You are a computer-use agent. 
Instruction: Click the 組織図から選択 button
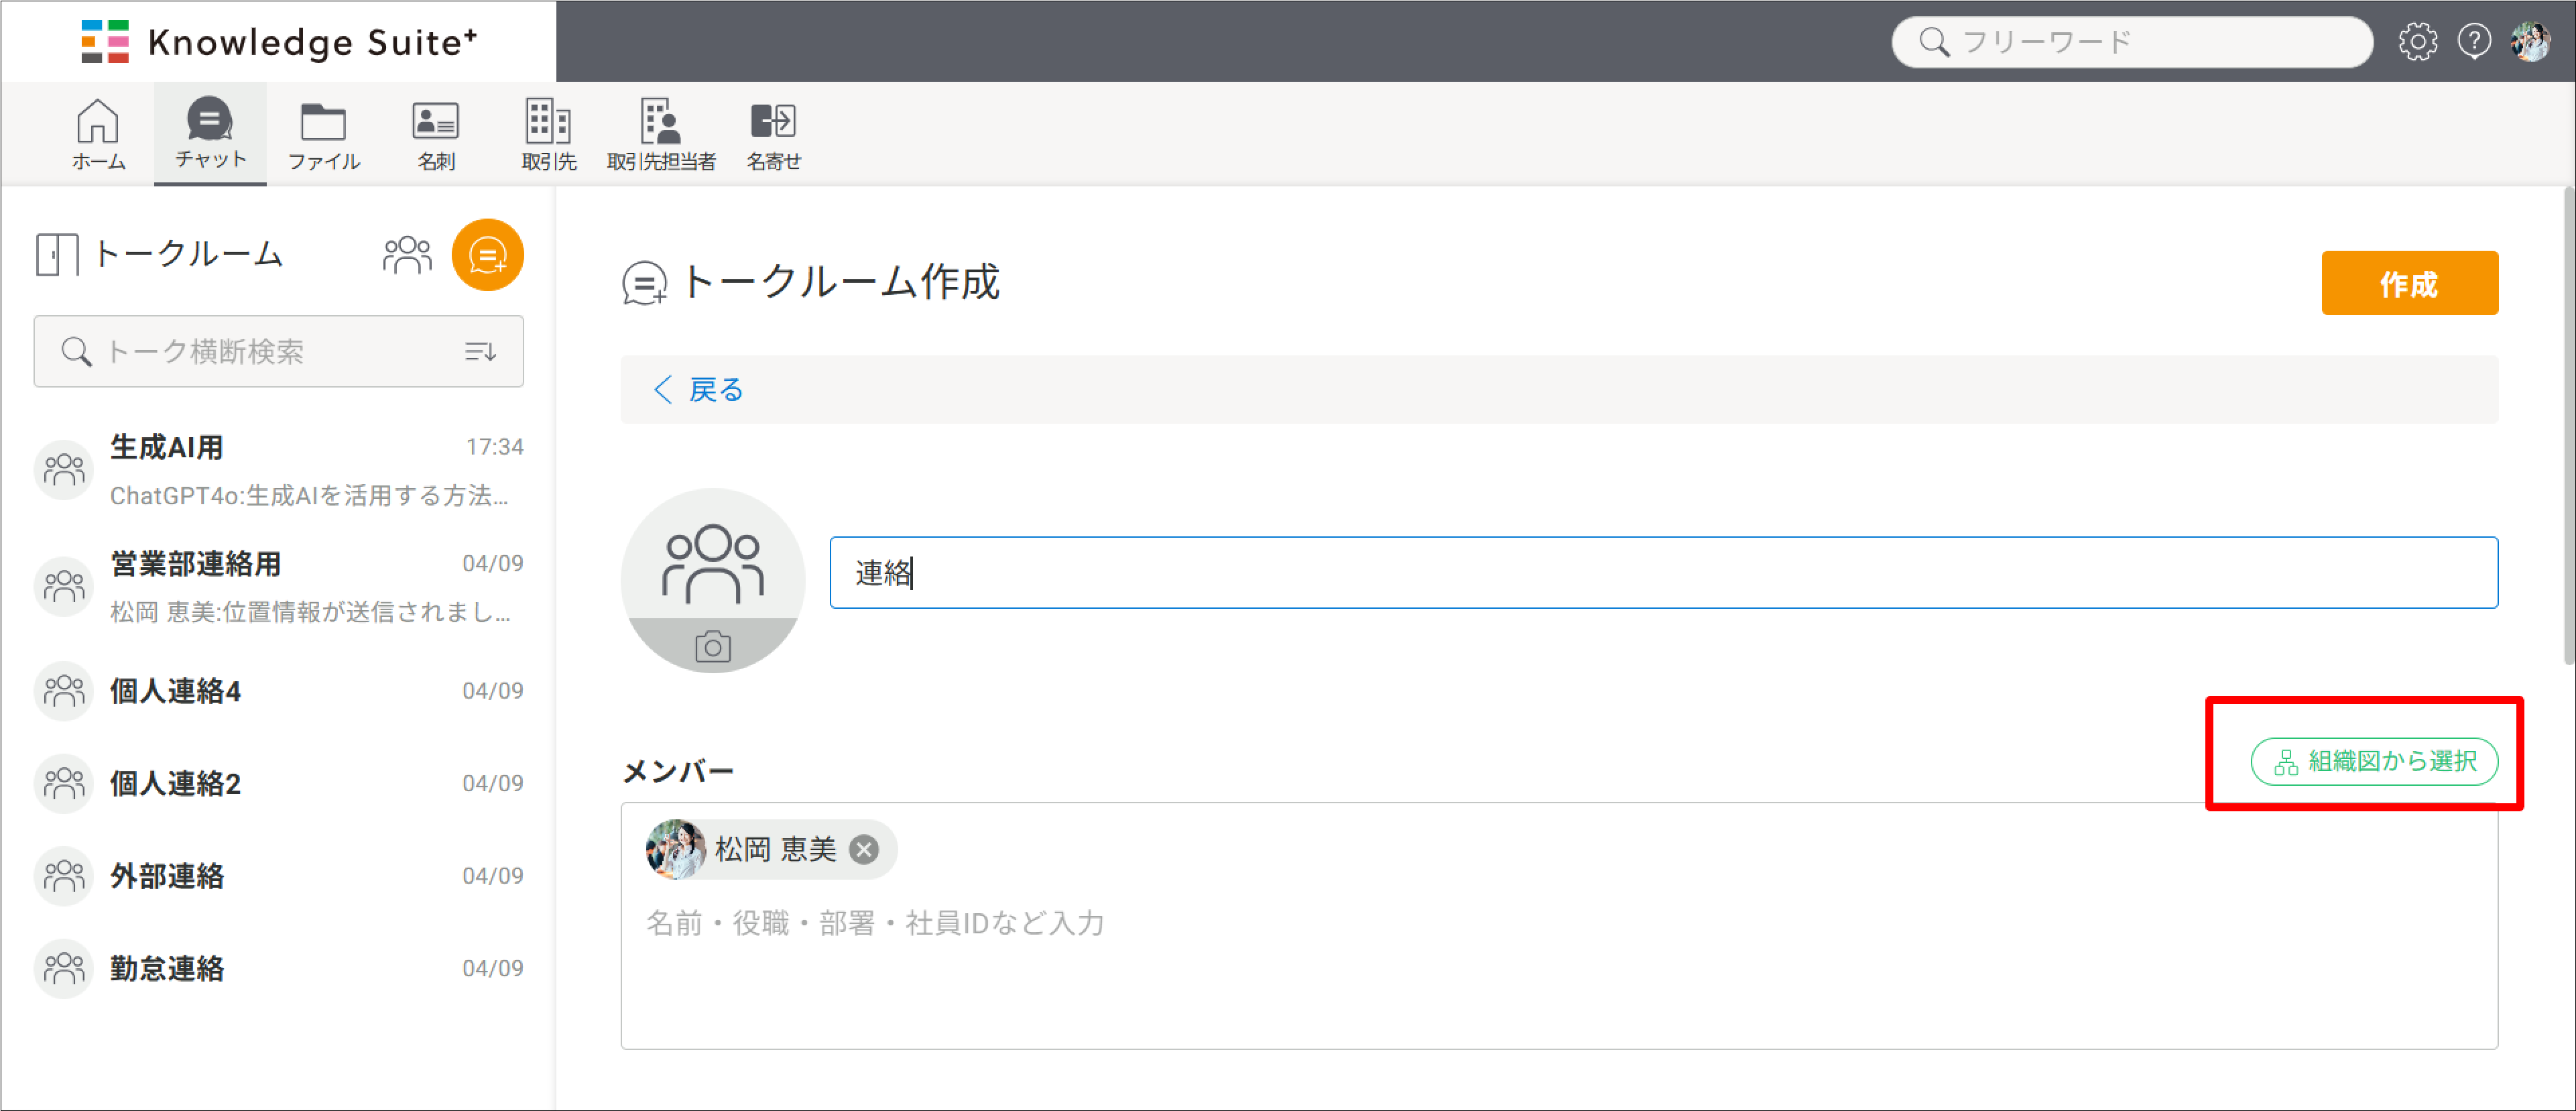[x=2374, y=762]
